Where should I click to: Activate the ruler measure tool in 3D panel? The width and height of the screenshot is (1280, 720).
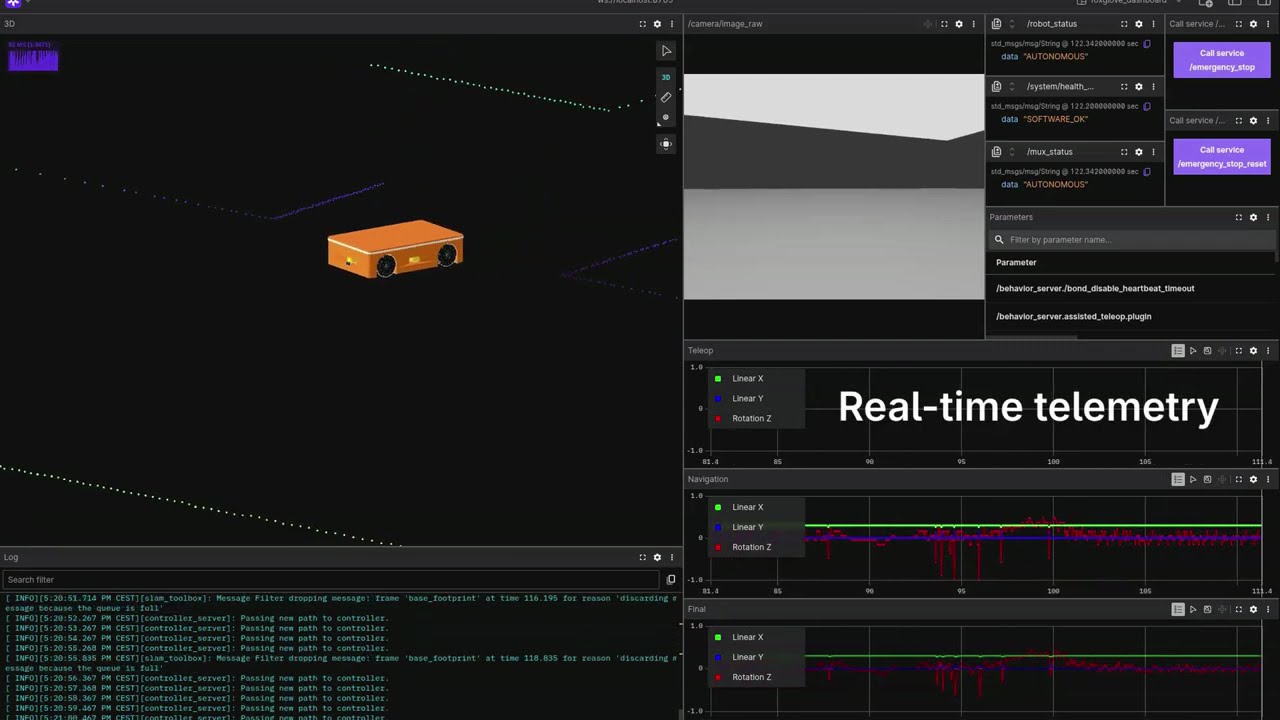666,97
